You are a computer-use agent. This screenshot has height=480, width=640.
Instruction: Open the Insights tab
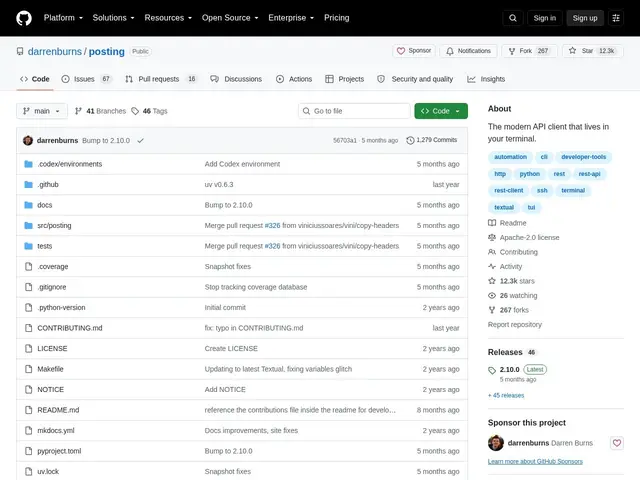pos(486,79)
